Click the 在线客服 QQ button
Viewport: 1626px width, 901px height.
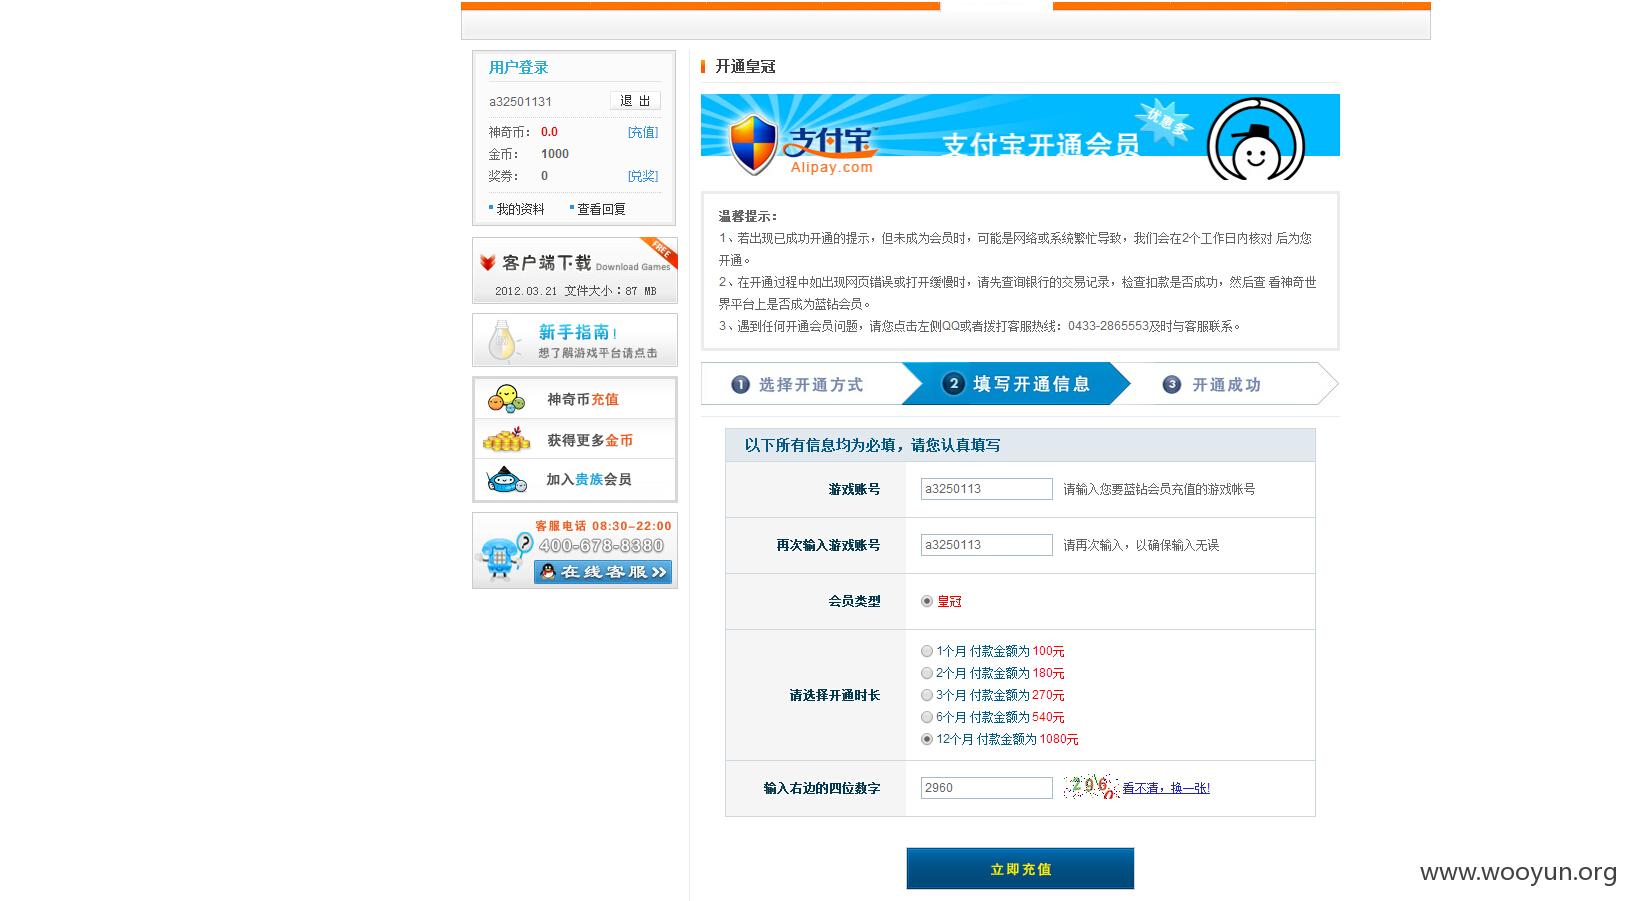coord(603,572)
